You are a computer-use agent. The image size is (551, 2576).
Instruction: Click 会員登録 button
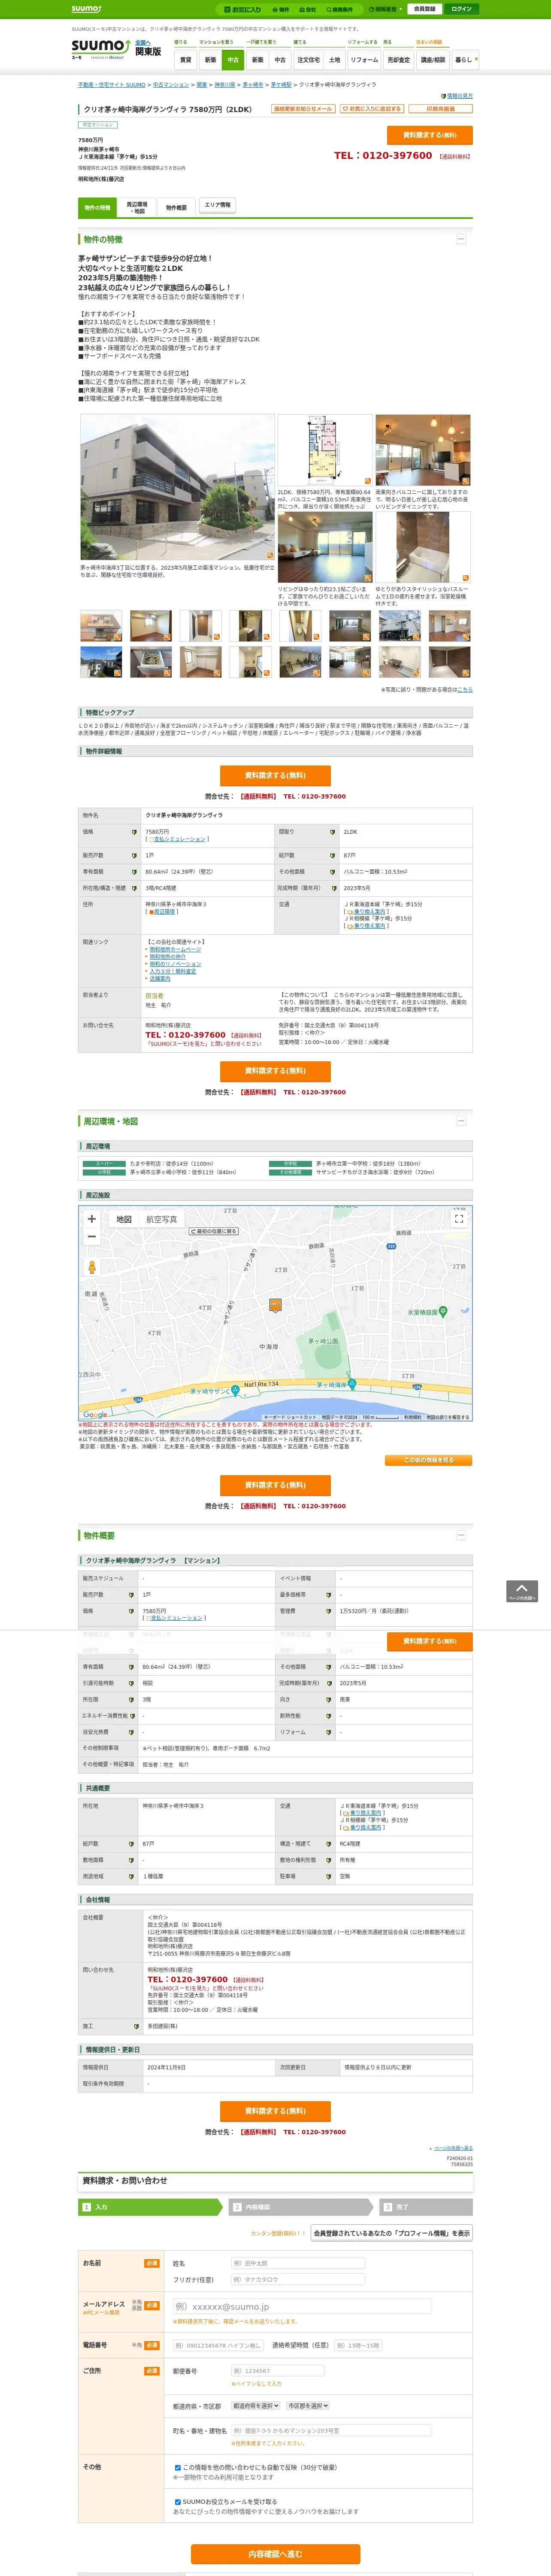424,9
